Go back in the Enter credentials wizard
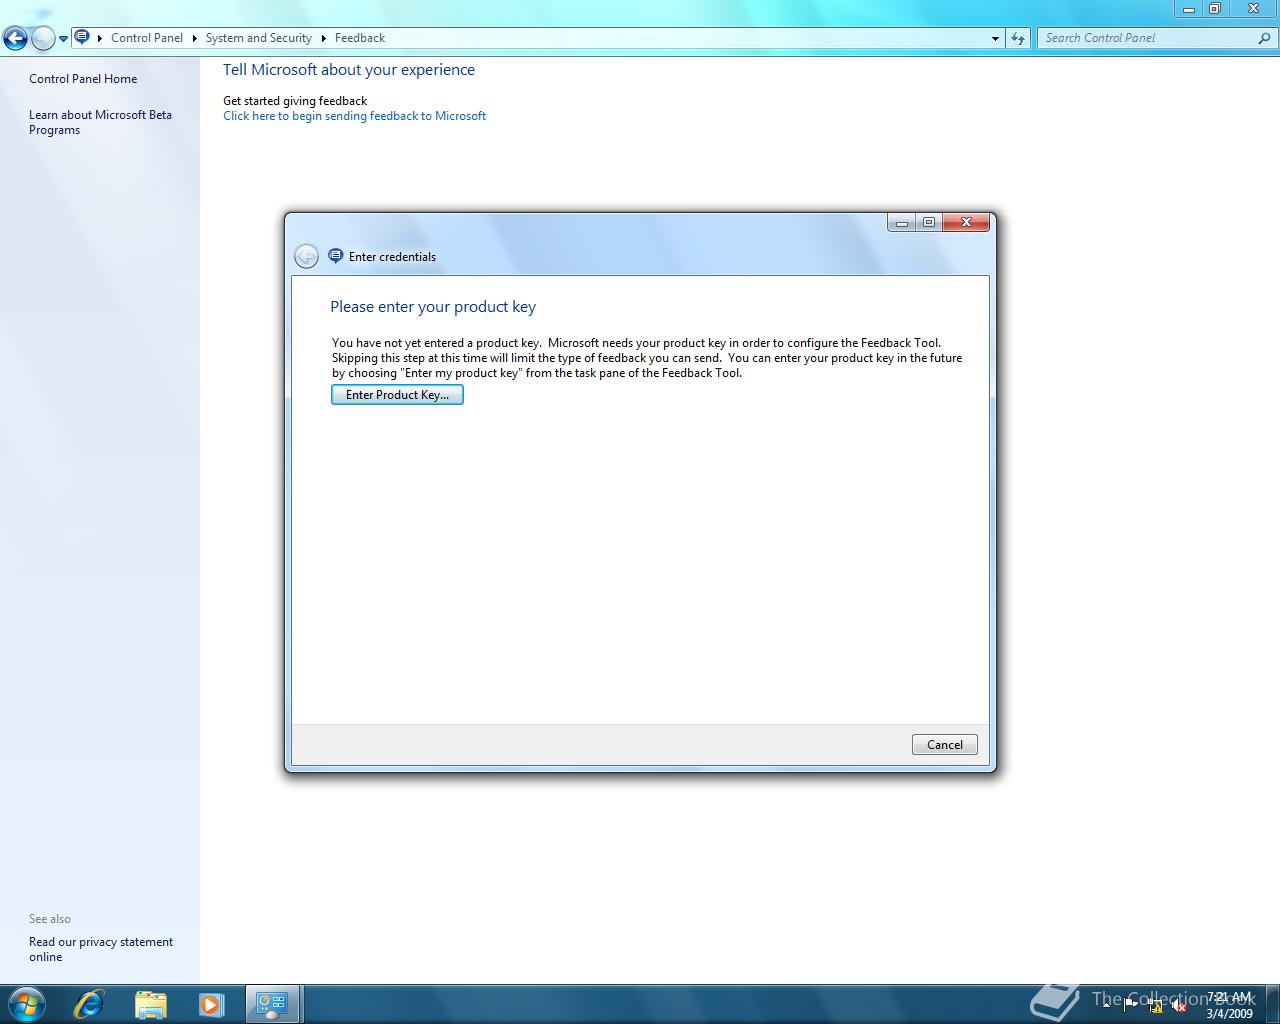Viewport: 1280px width, 1024px height. 306,256
